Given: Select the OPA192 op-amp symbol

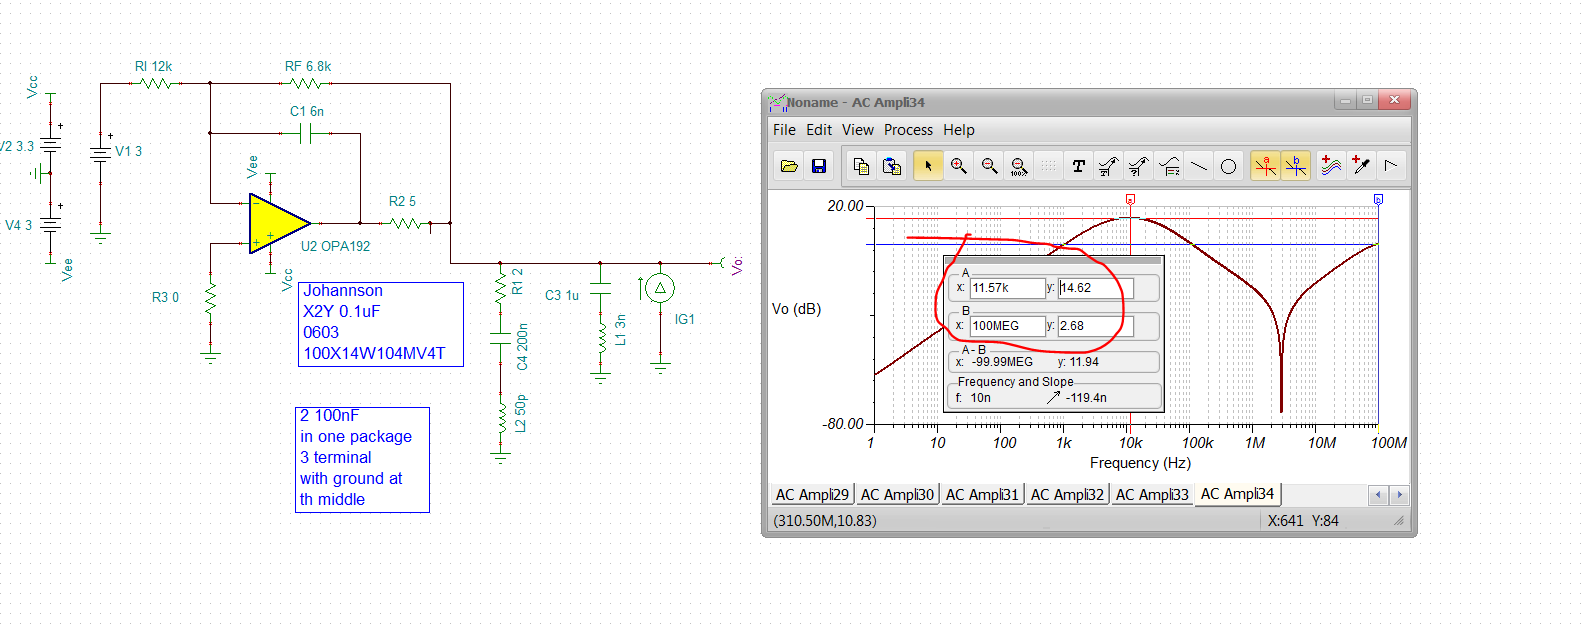Looking at the screenshot, I should point(279,223).
